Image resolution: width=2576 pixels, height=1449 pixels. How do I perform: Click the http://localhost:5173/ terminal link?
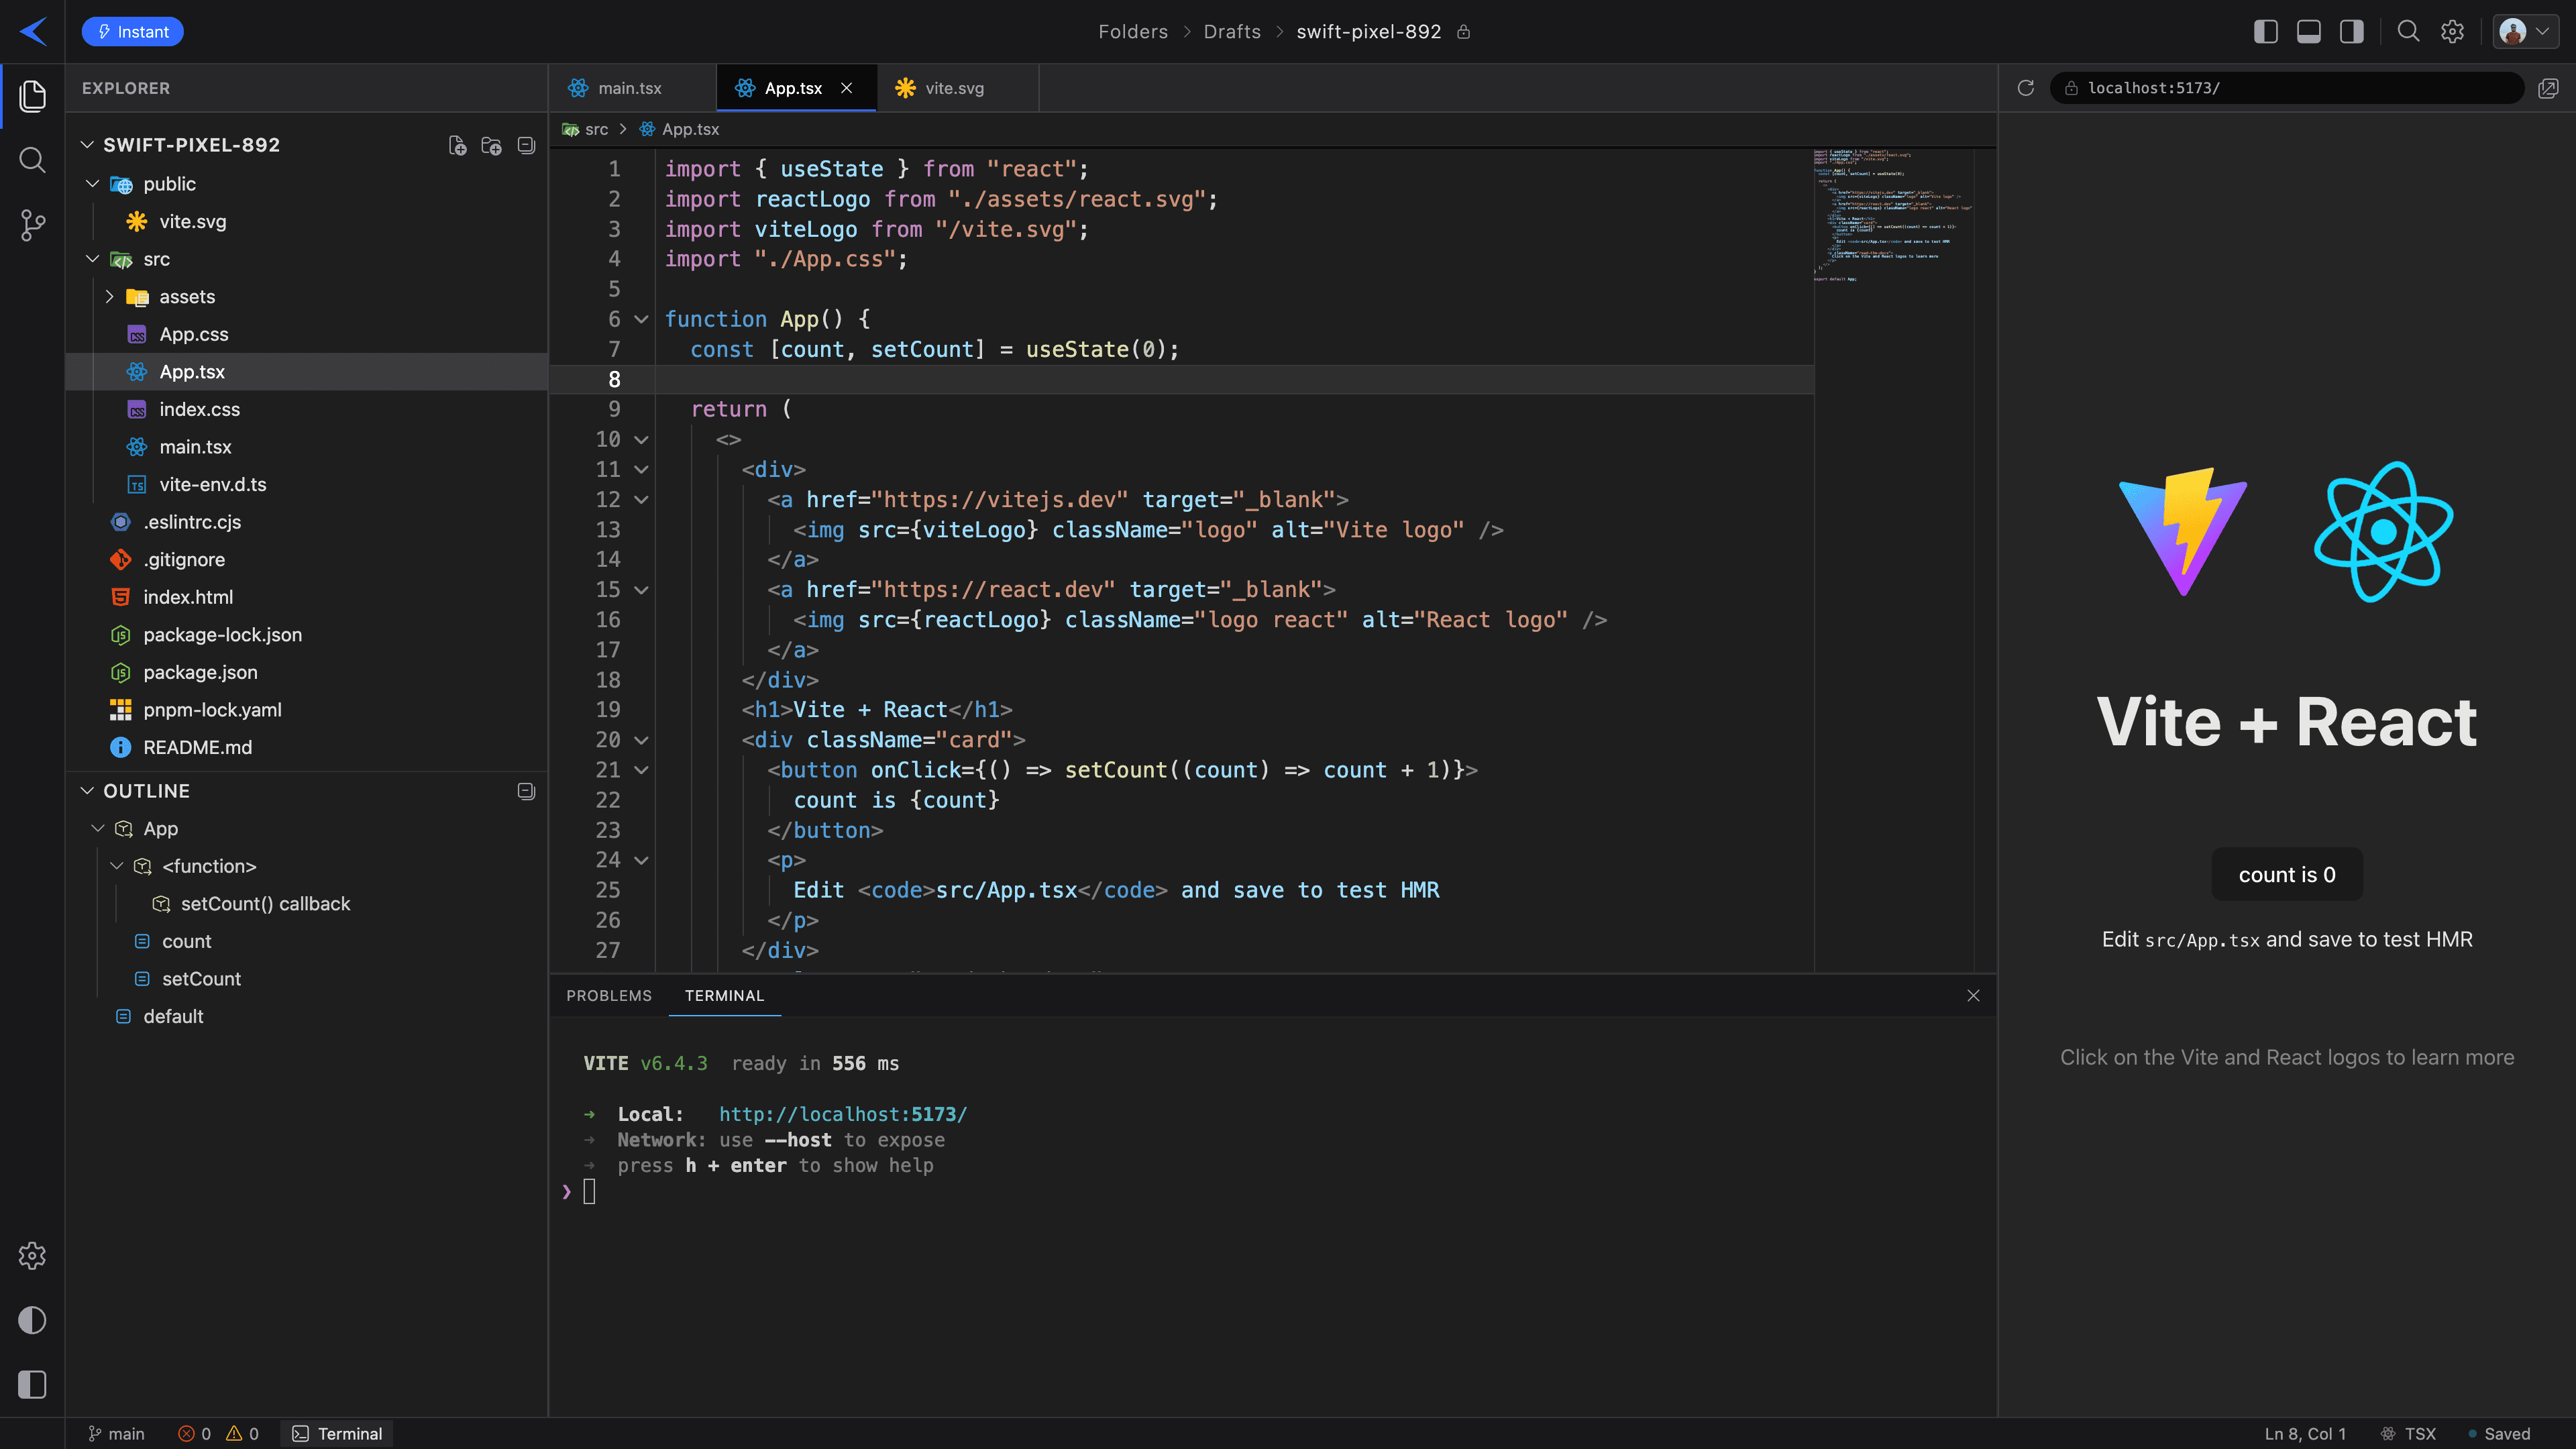pyautogui.click(x=843, y=1114)
